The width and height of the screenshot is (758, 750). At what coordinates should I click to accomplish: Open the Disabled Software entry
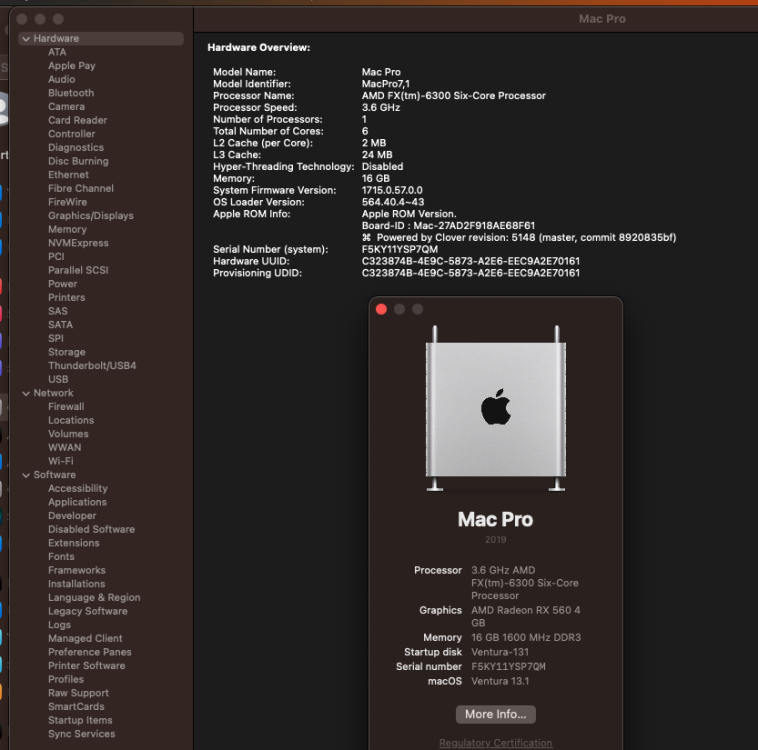coord(91,529)
